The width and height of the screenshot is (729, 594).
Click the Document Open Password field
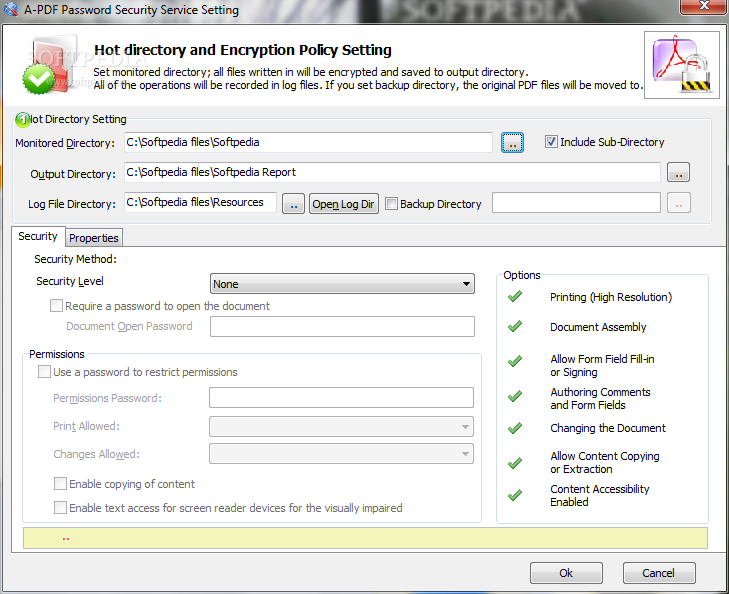(x=342, y=326)
